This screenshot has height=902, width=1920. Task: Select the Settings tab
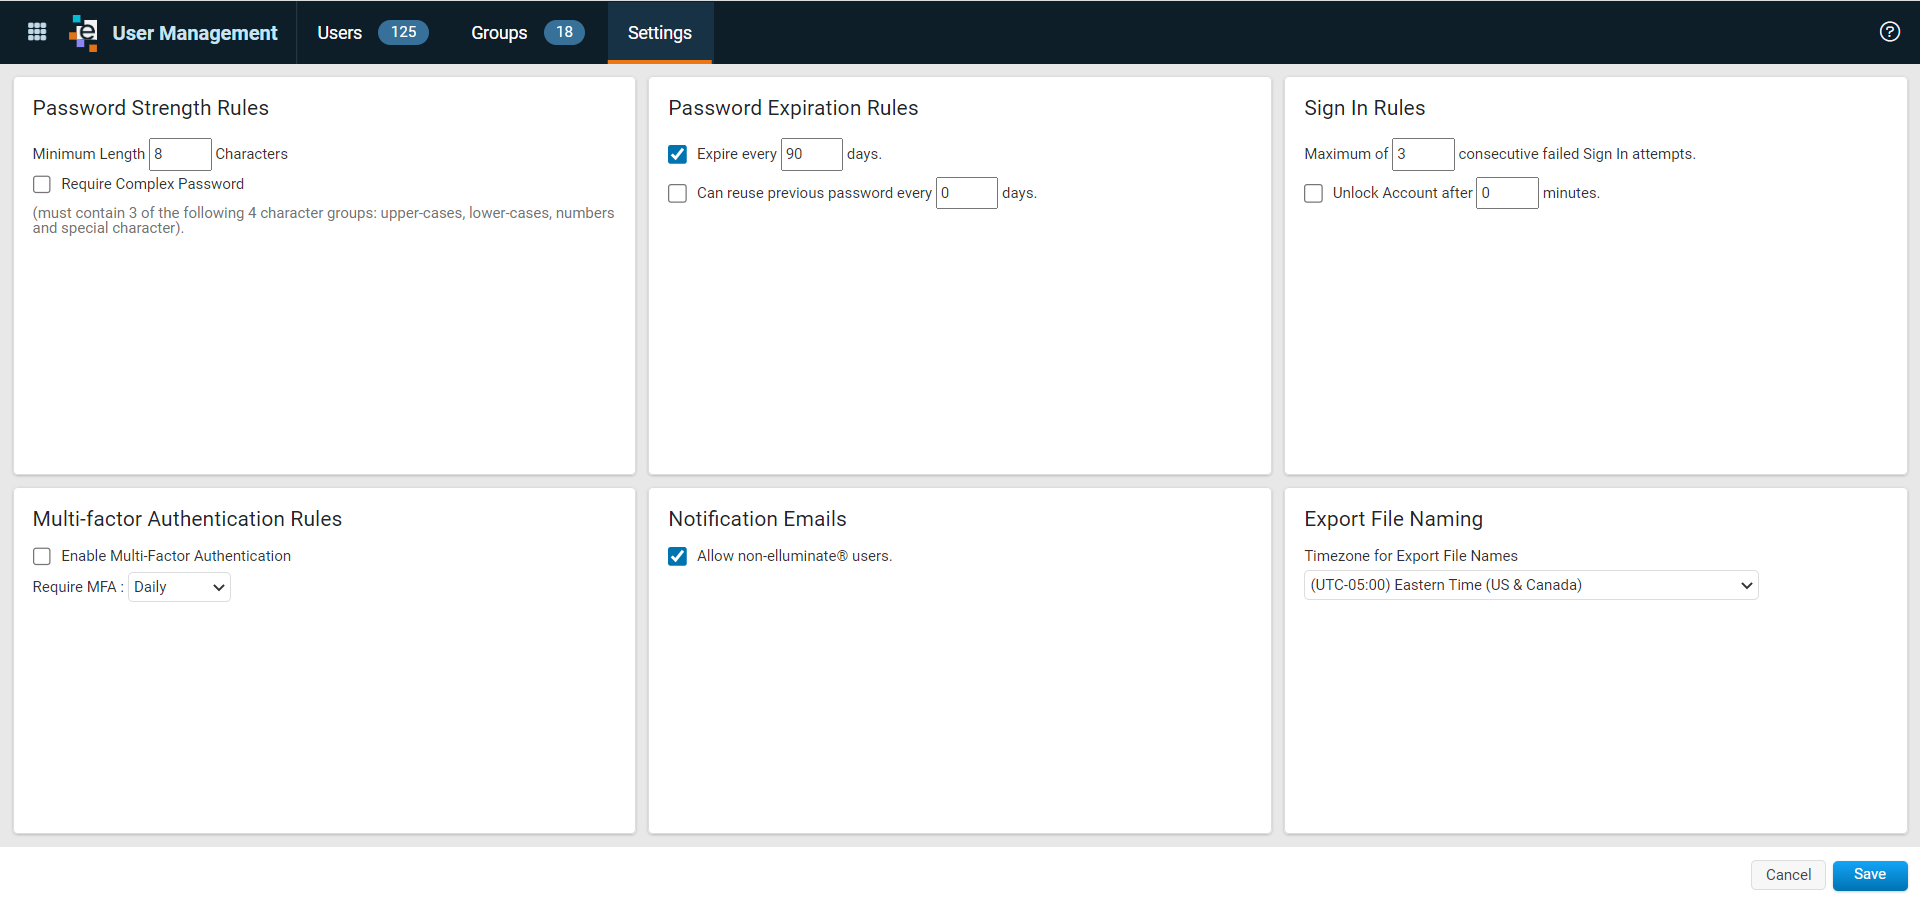coord(660,32)
